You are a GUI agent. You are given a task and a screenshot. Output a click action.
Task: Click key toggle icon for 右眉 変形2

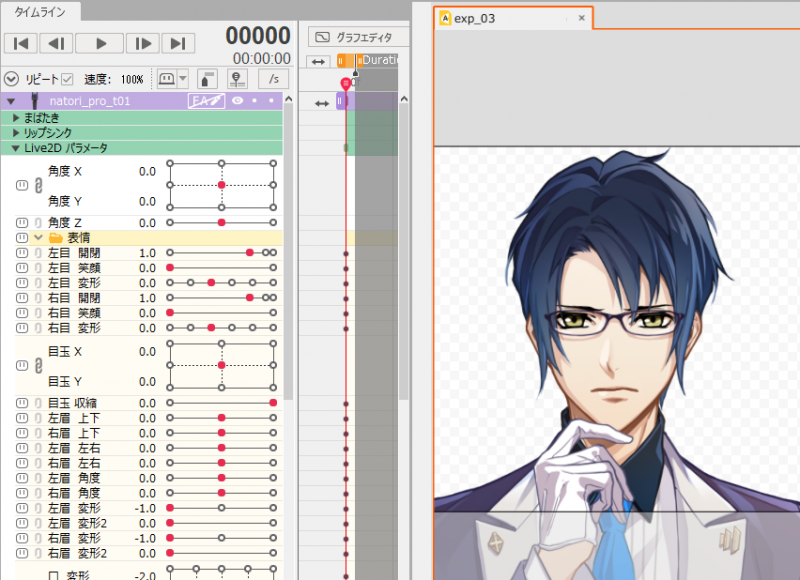coord(21,553)
